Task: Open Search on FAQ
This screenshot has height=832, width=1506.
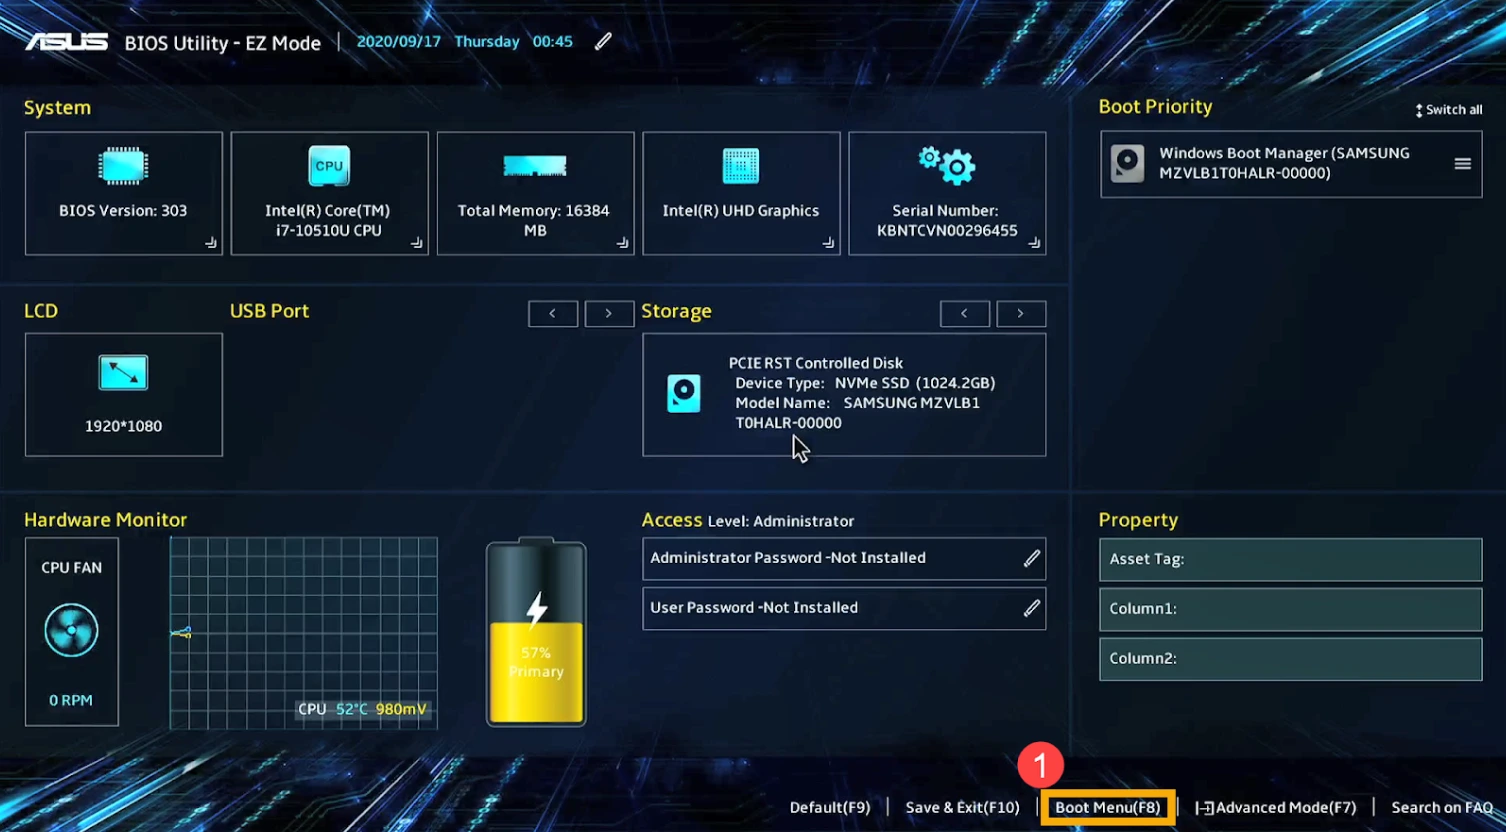Action: [x=1442, y=807]
